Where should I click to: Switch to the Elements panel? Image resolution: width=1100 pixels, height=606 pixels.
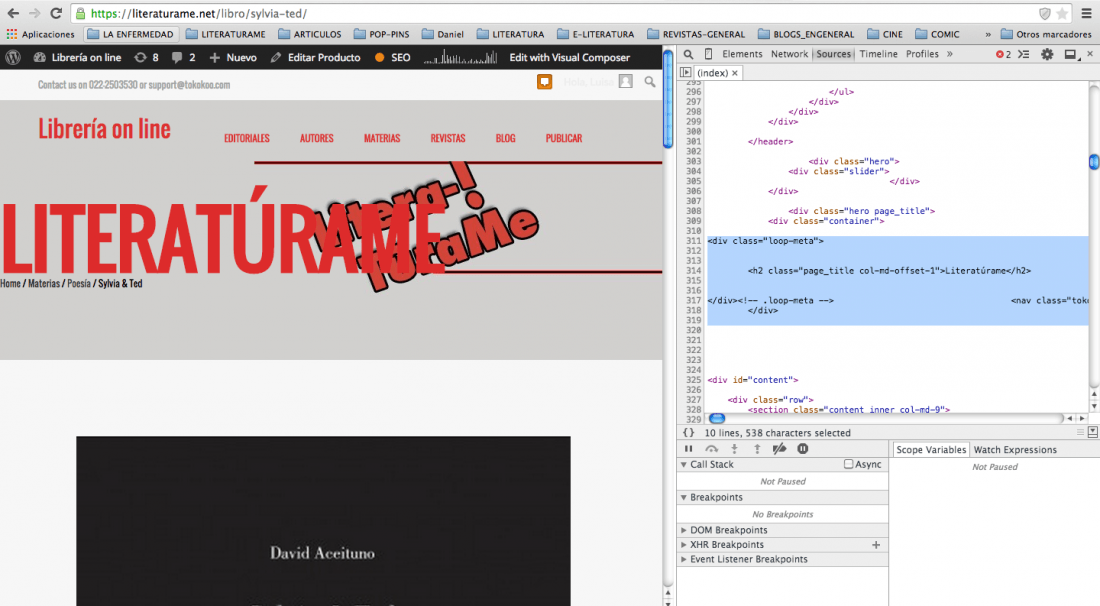coord(742,54)
